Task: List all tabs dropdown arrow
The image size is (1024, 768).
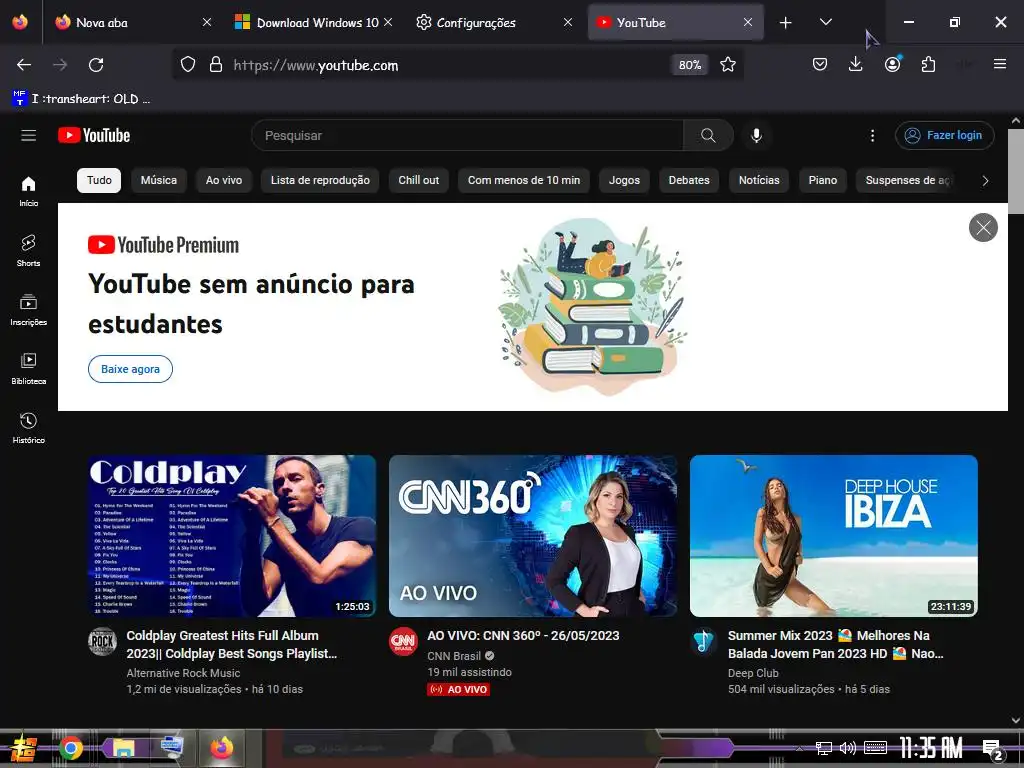Action: (825, 23)
